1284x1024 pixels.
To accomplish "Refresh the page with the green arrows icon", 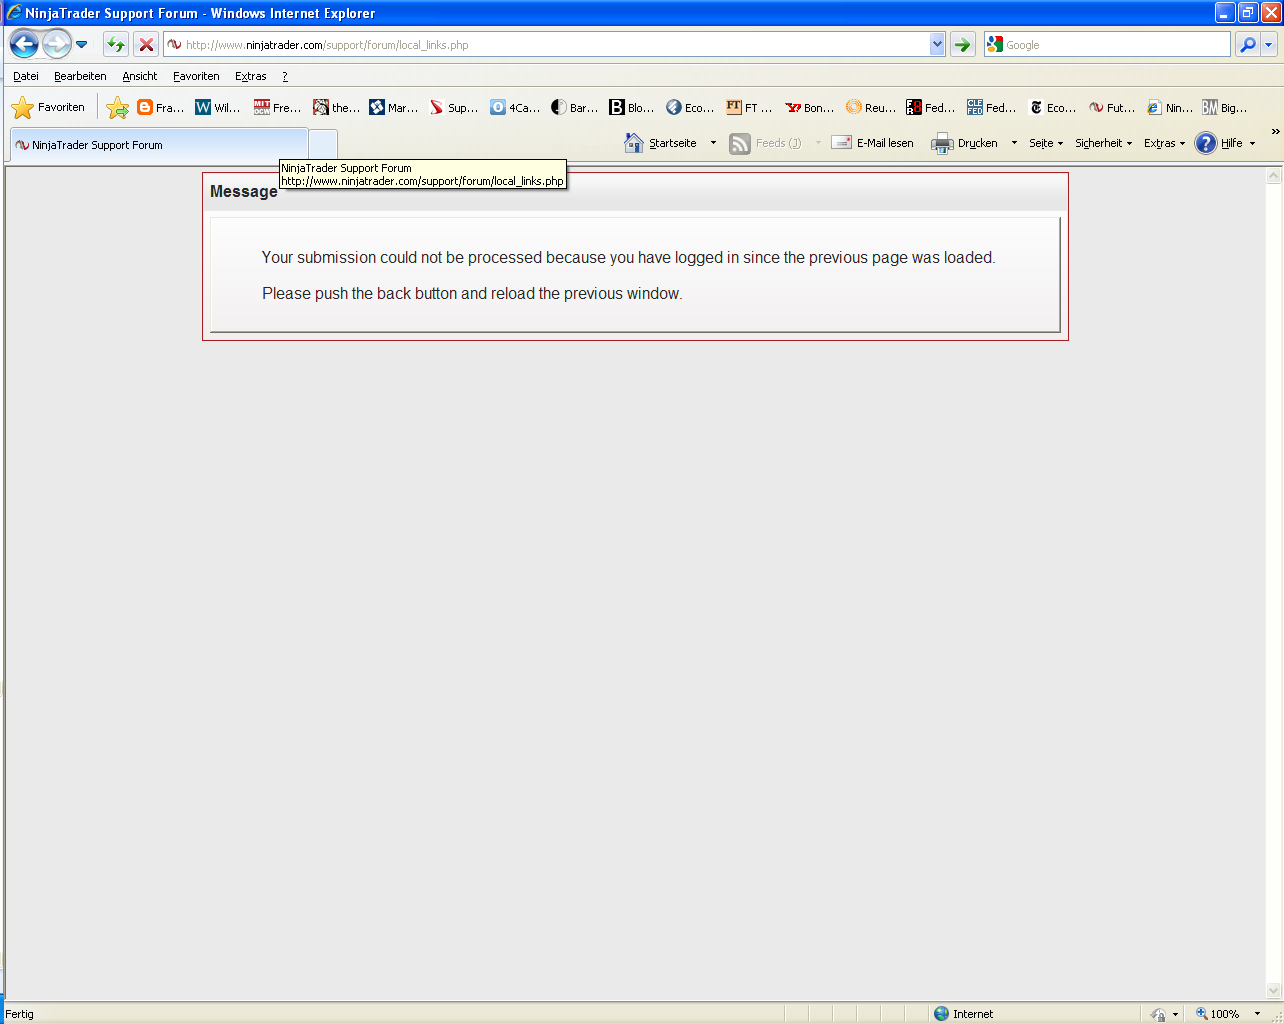I will tap(116, 45).
